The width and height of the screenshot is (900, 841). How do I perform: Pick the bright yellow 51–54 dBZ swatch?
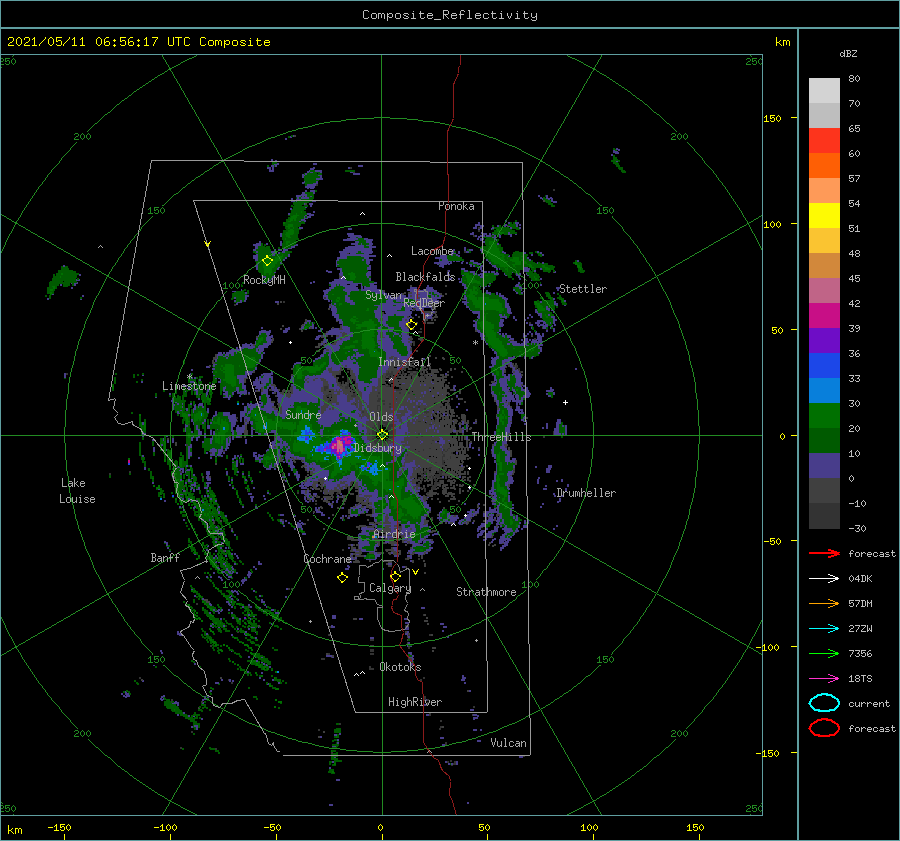824,215
